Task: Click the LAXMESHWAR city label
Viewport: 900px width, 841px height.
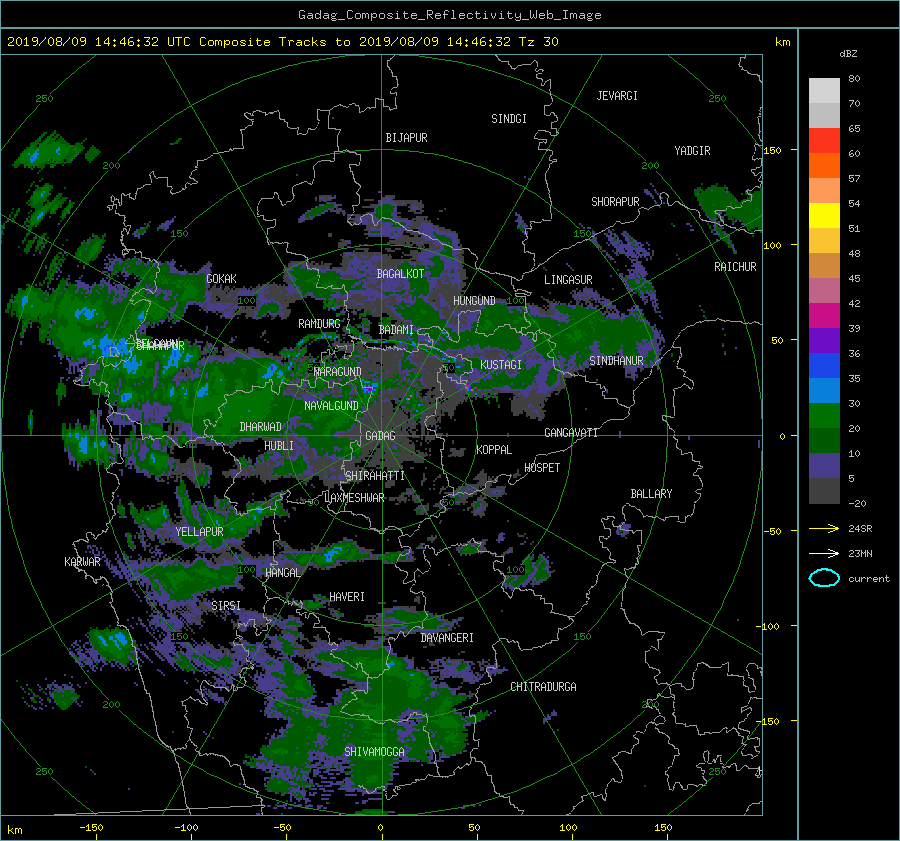Action: point(354,498)
